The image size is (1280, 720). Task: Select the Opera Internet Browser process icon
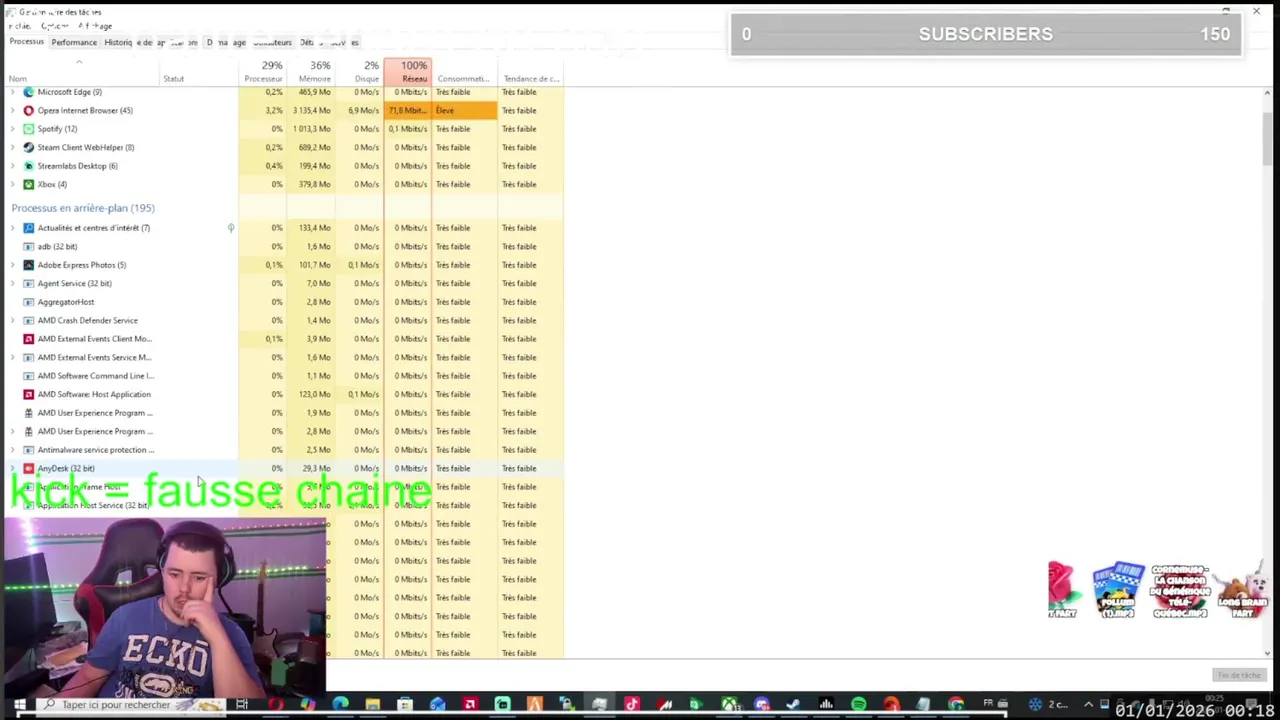tap(28, 110)
